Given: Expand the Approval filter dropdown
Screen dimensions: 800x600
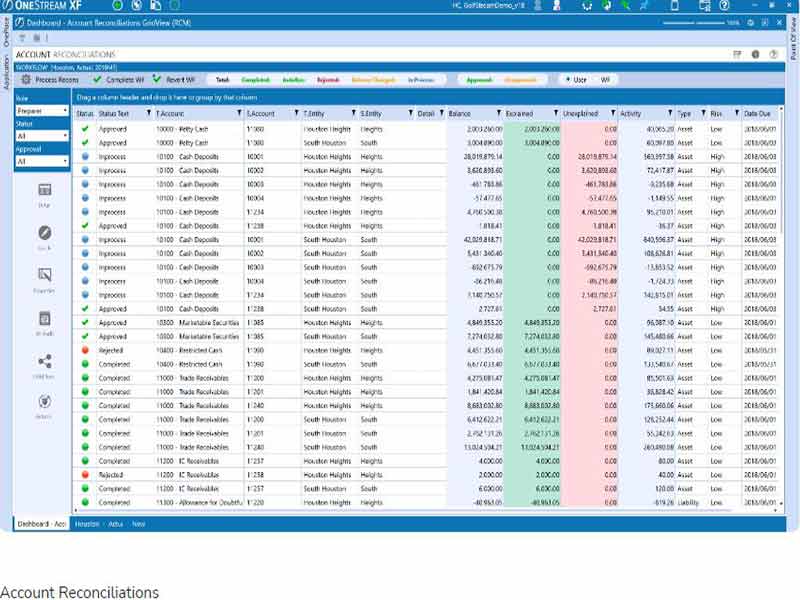Looking at the screenshot, I should coord(42,161).
